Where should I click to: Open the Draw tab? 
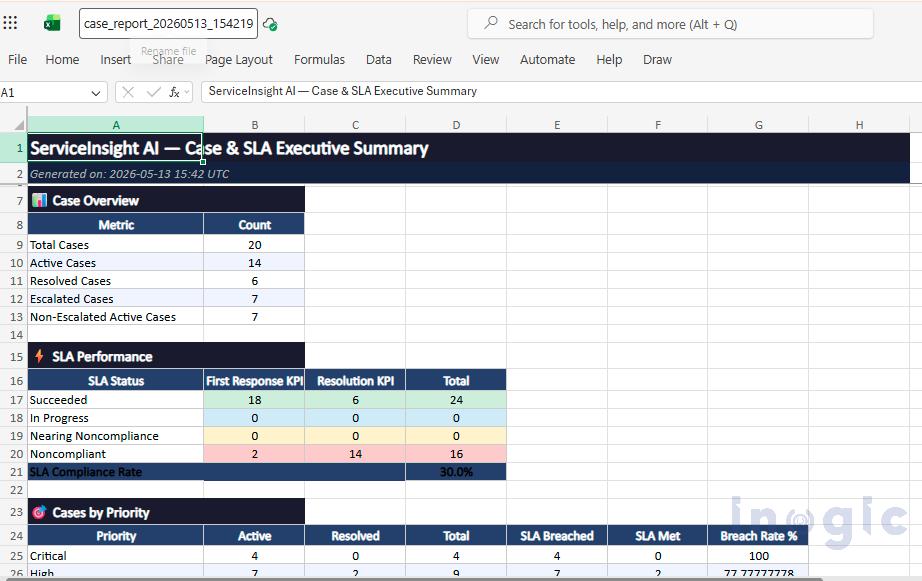coord(657,59)
